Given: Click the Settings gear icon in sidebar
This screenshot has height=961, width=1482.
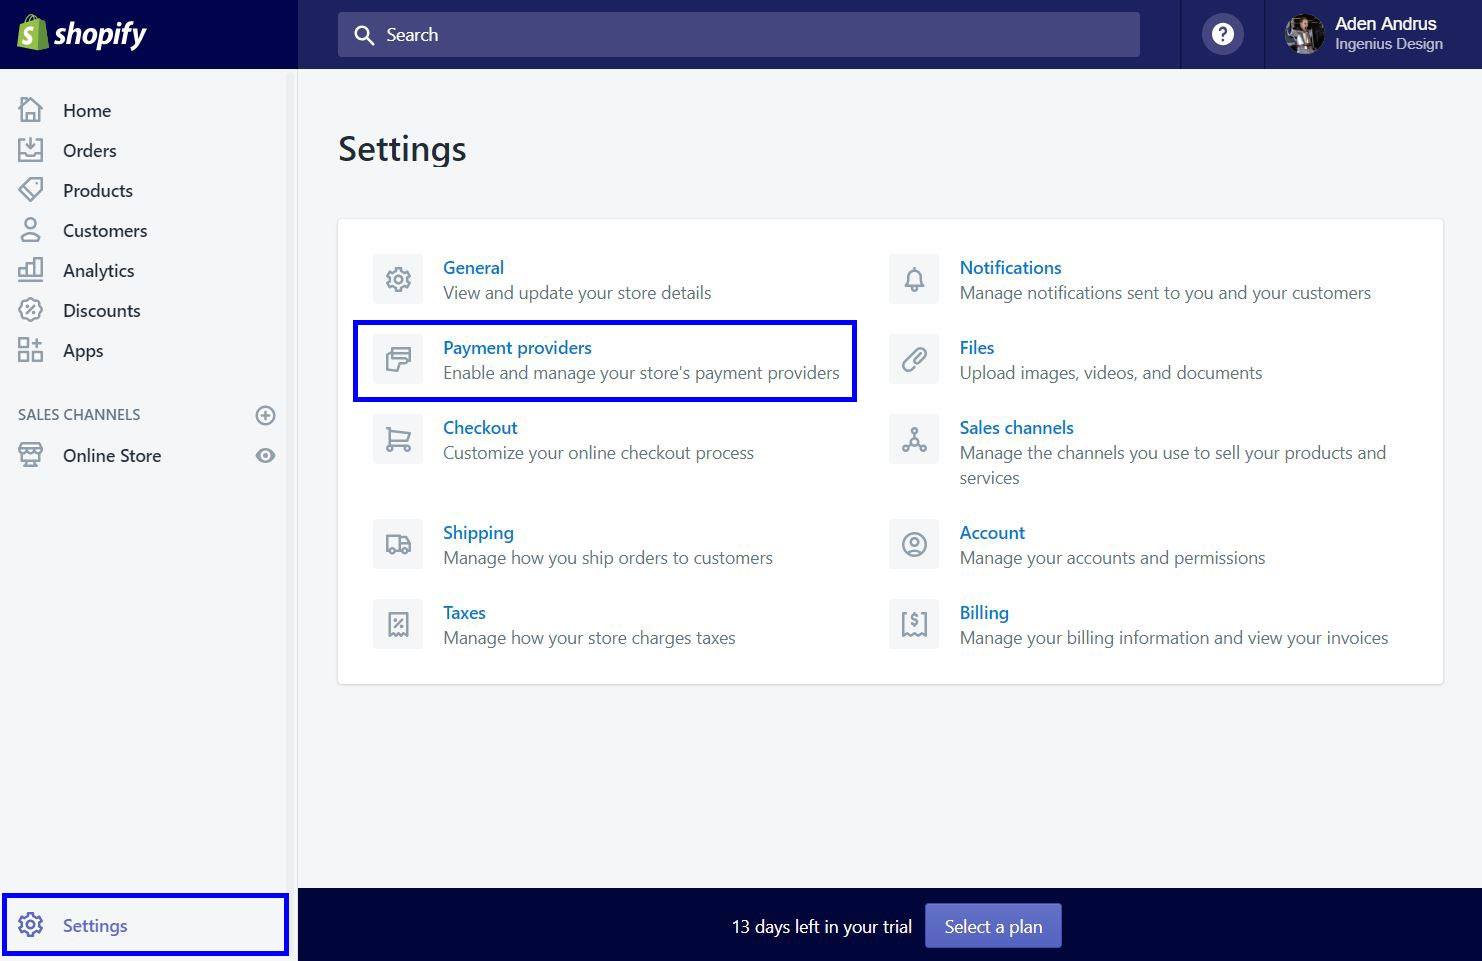Looking at the screenshot, I should (31, 925).
